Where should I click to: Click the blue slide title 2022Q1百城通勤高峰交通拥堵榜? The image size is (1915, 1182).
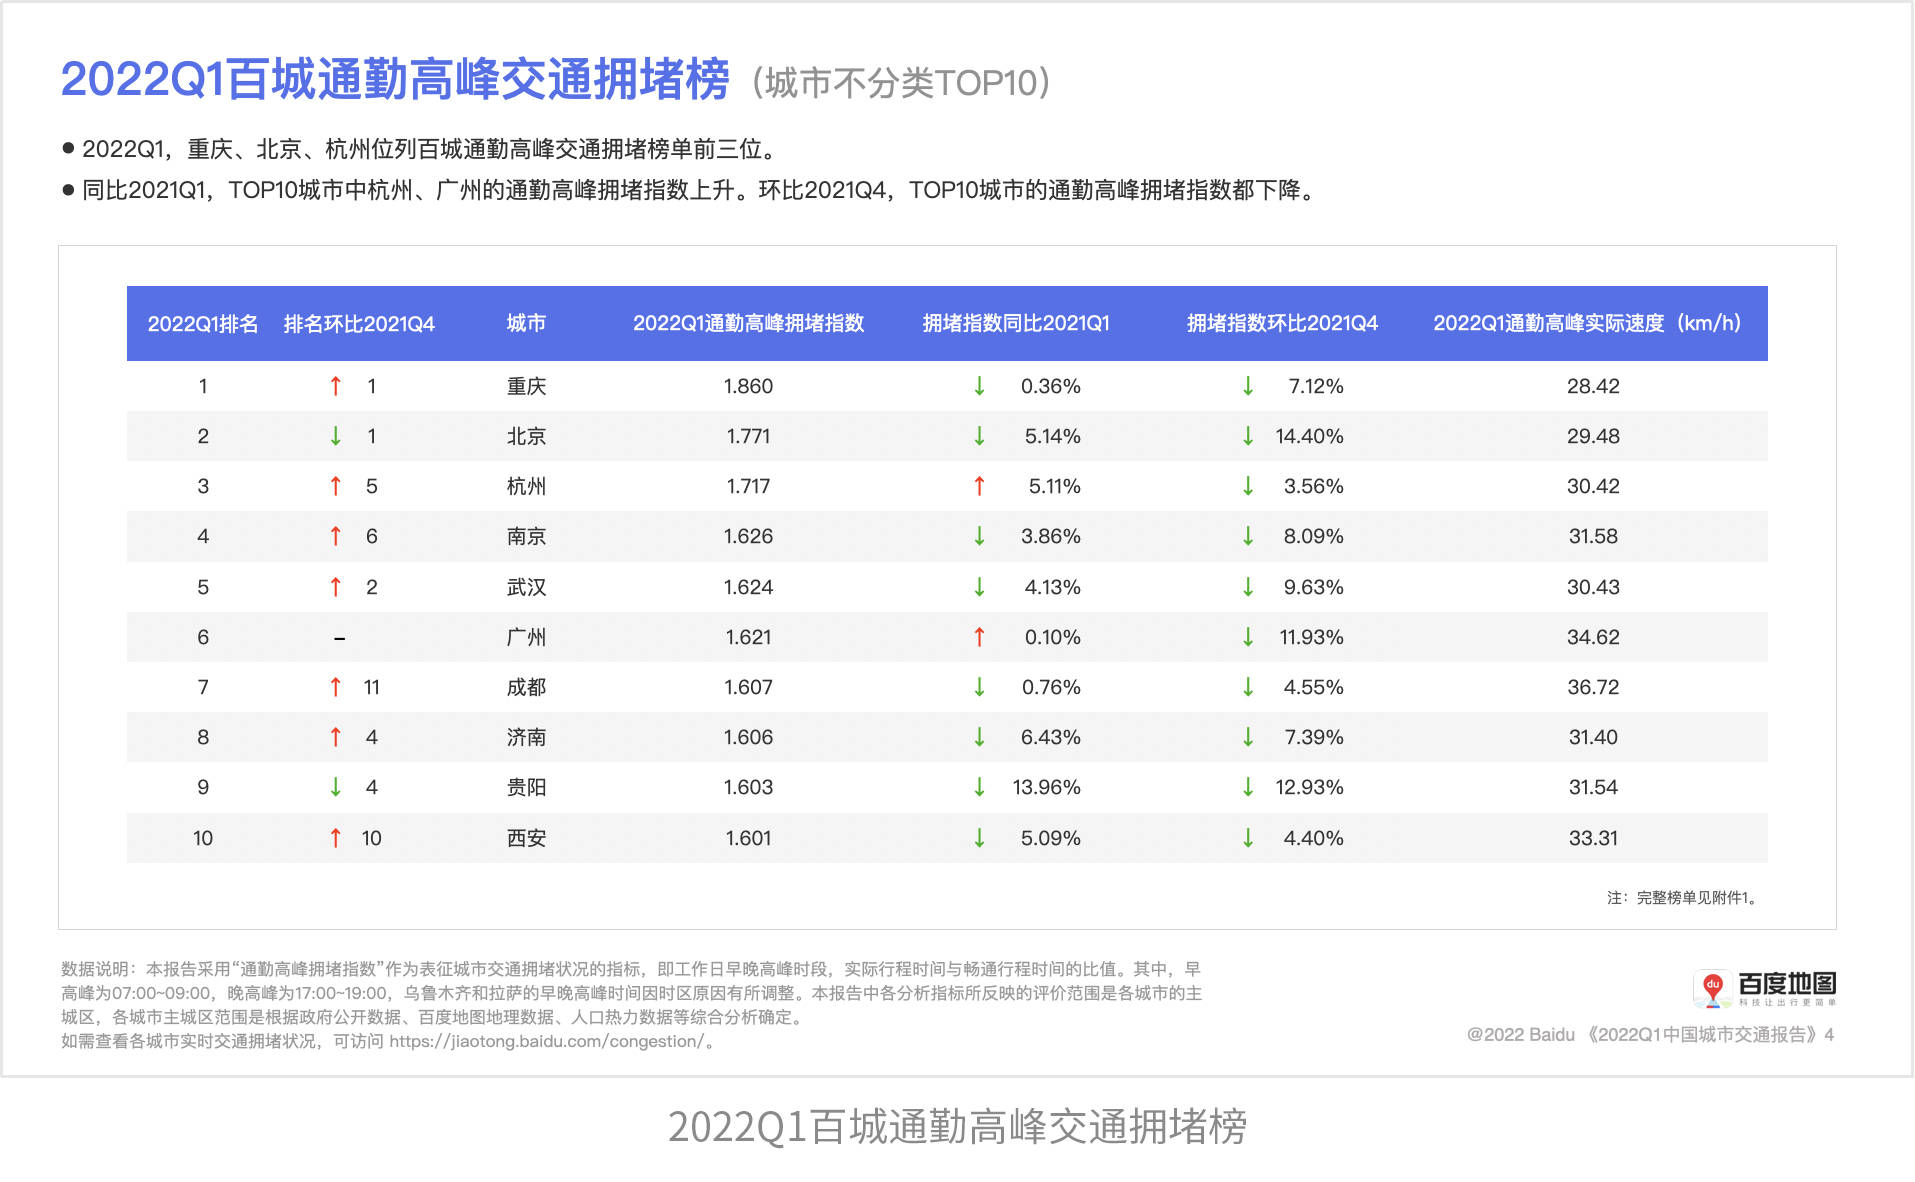coord(395,79)
